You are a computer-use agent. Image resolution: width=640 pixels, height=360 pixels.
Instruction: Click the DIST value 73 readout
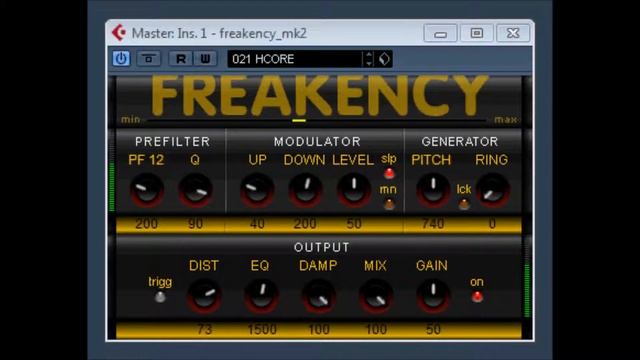(204, 329)
